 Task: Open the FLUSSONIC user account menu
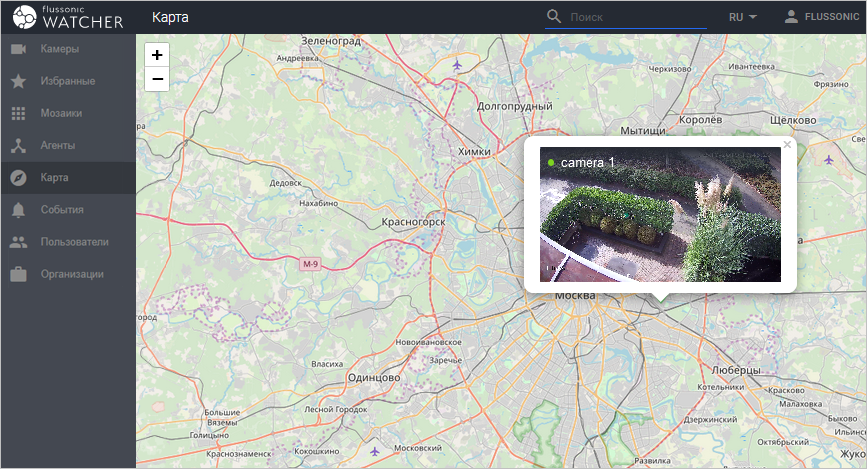coord(821,17)
